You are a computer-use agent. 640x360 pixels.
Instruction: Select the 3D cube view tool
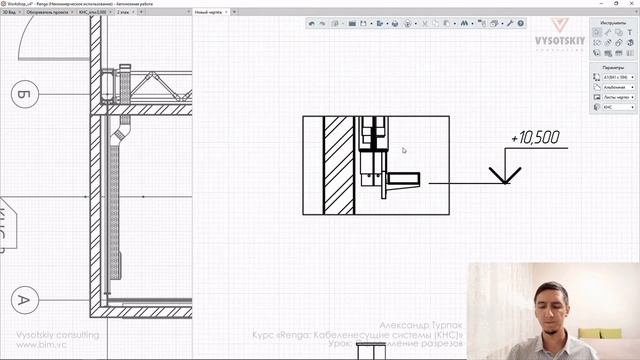click(x=630, y=42)
